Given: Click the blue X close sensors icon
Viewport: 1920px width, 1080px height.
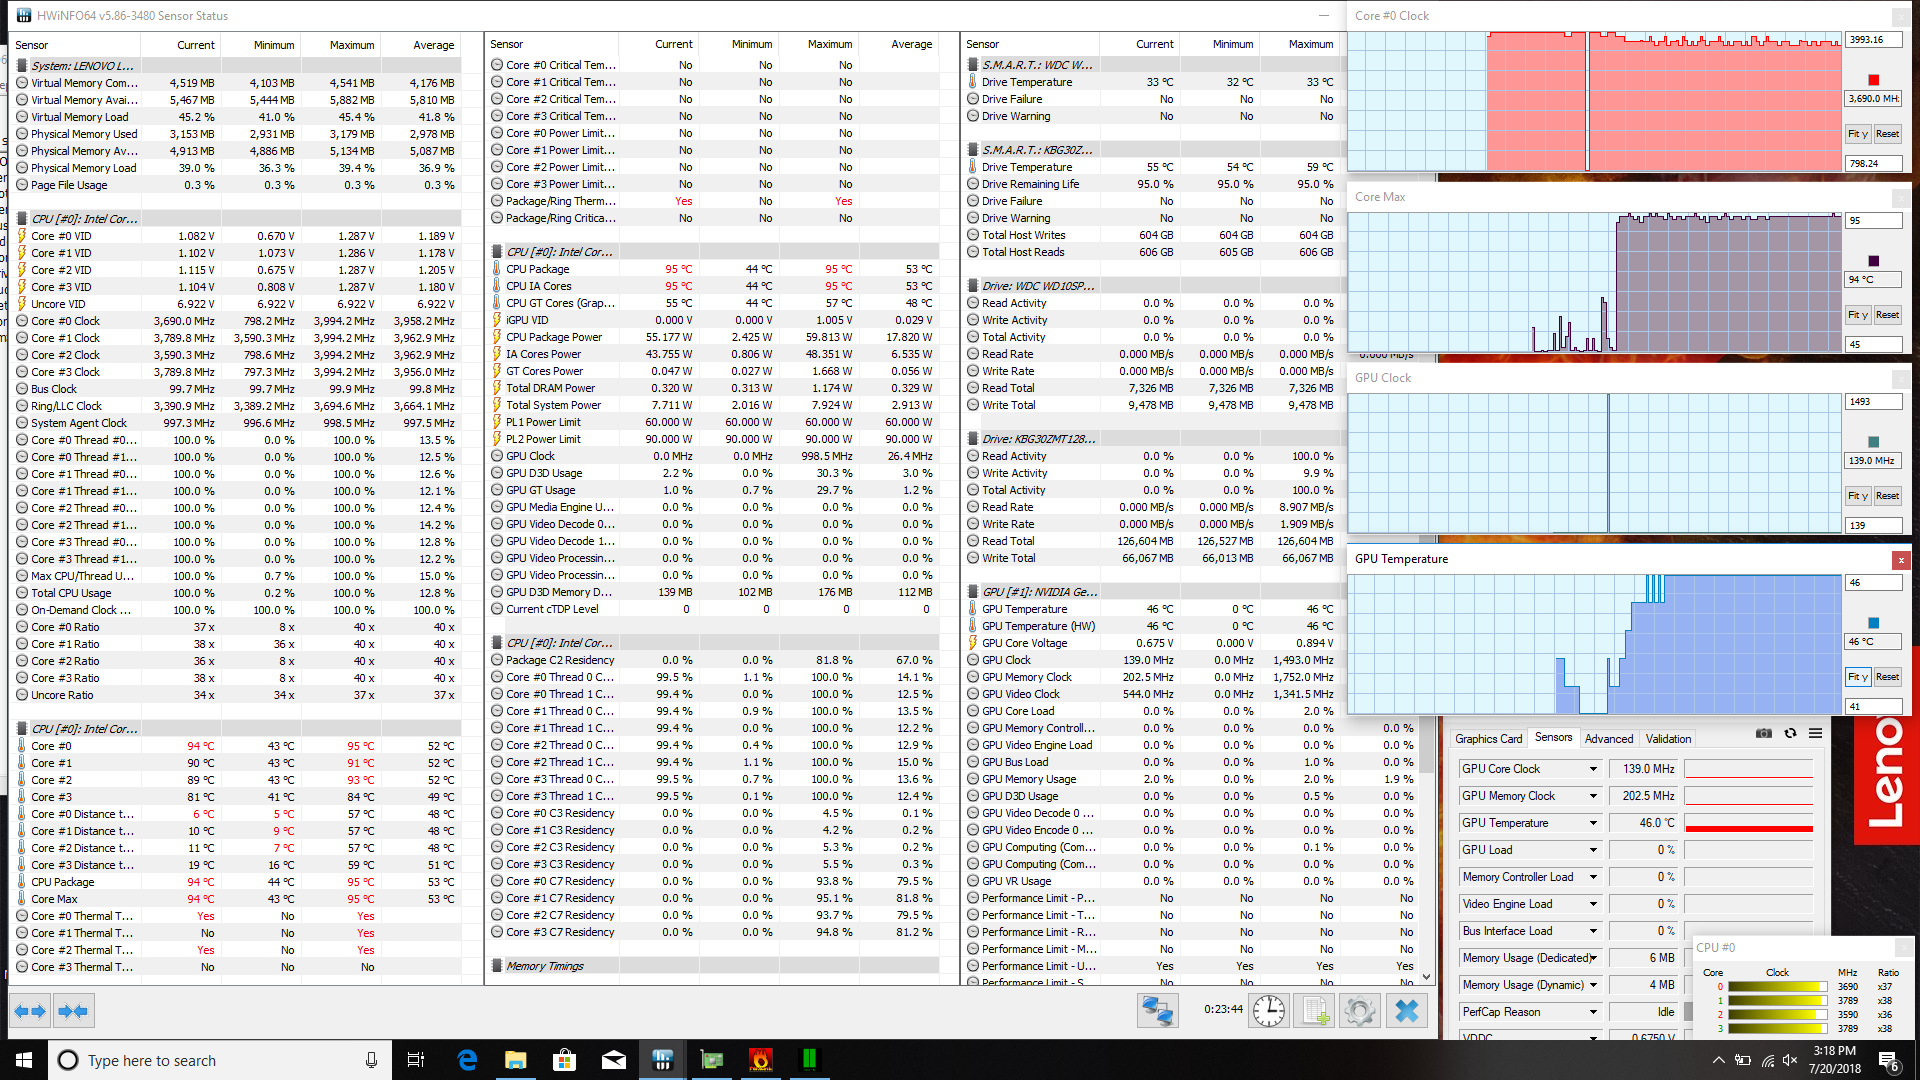Looking at the screenshot, I should [1406, 1011].
